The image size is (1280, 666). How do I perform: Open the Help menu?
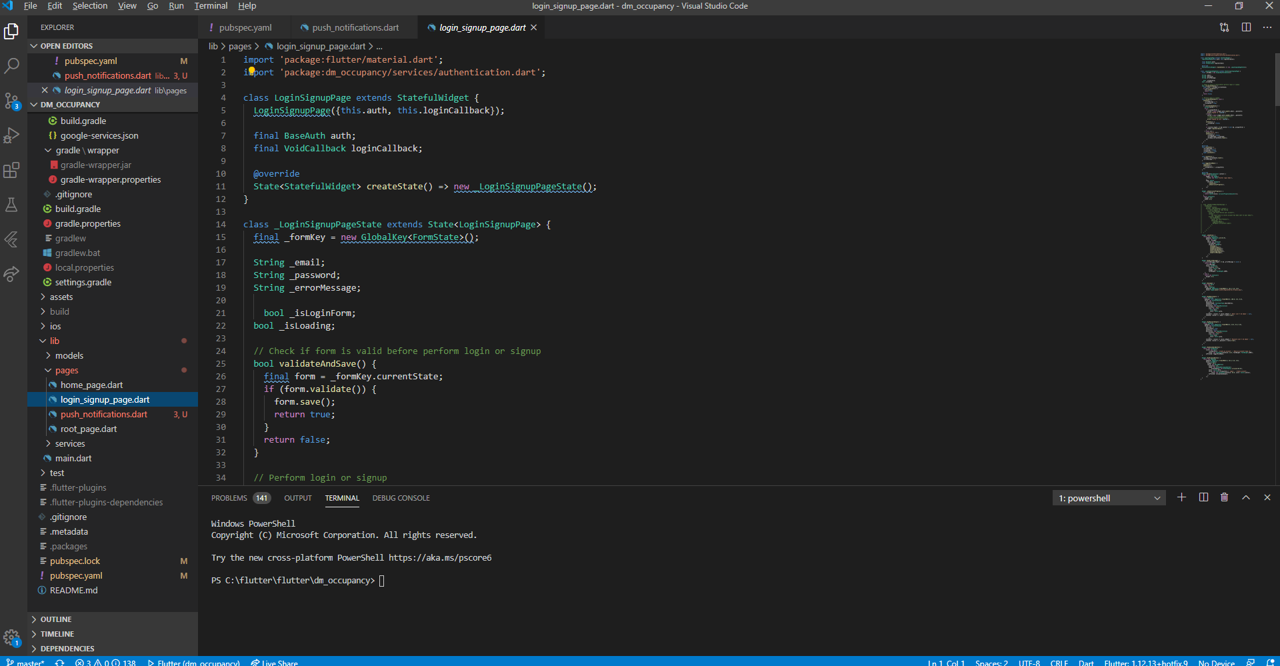click(x=247, y=6)
